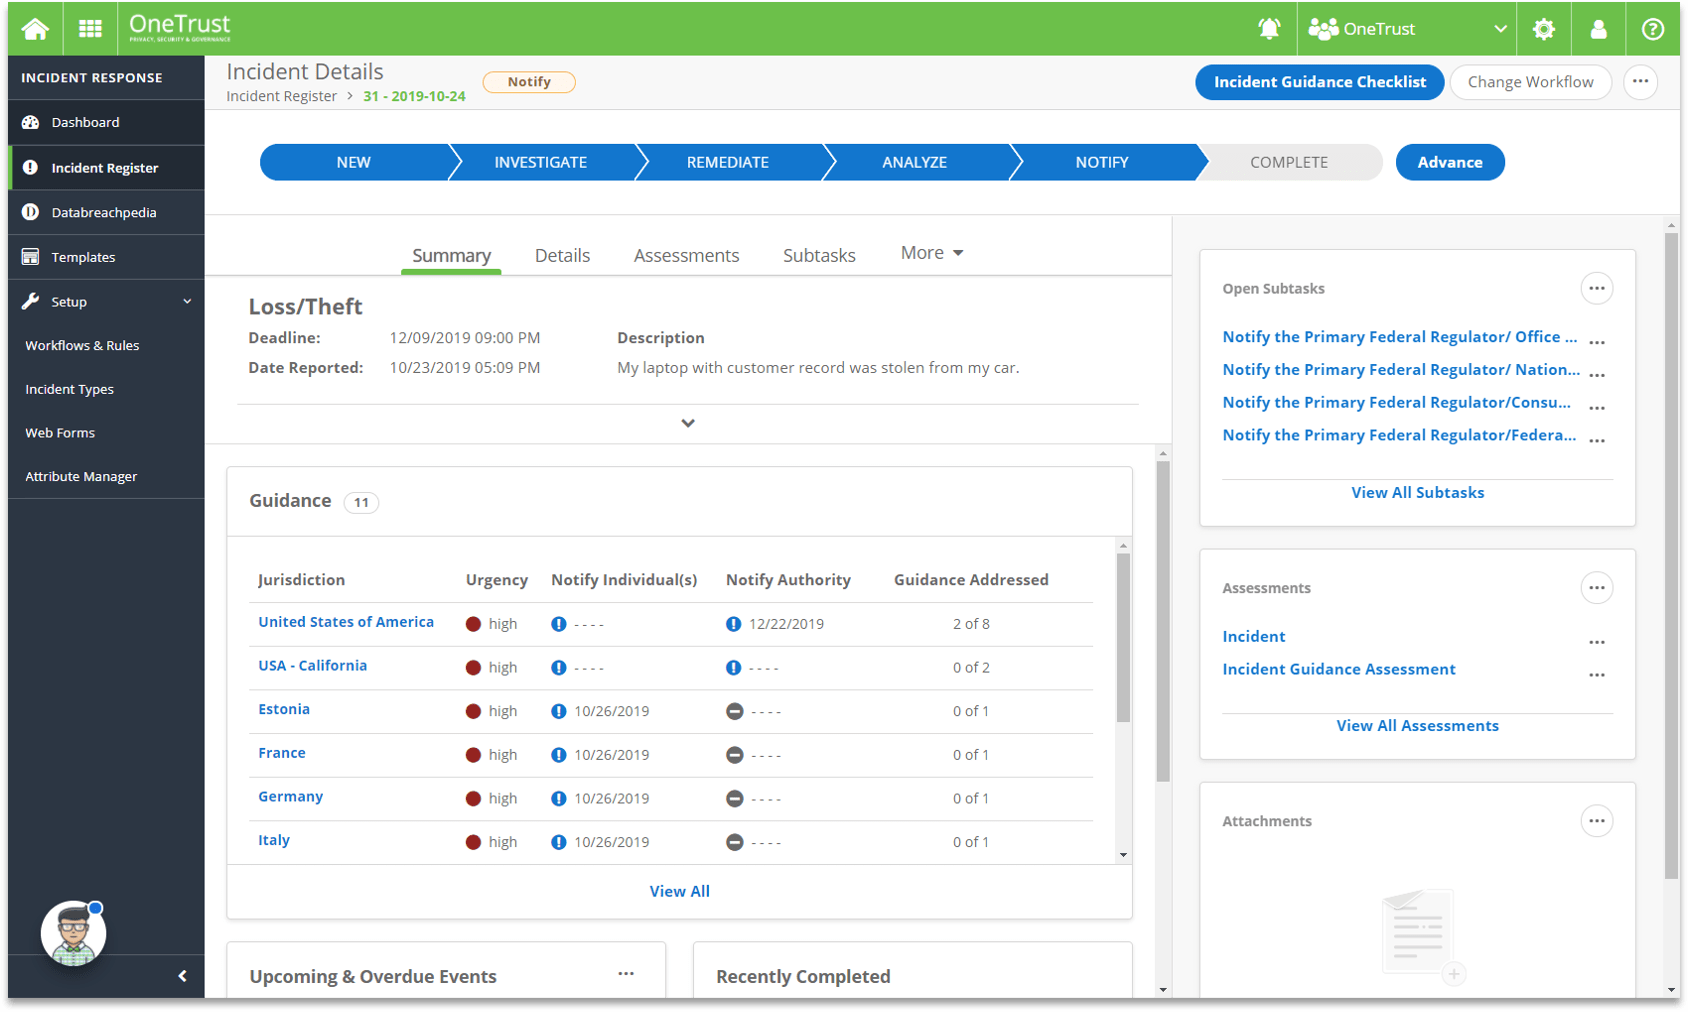Open Attribute Manager
The width and height of the screenshot is (1688, 1012).
tap(81, 477)
